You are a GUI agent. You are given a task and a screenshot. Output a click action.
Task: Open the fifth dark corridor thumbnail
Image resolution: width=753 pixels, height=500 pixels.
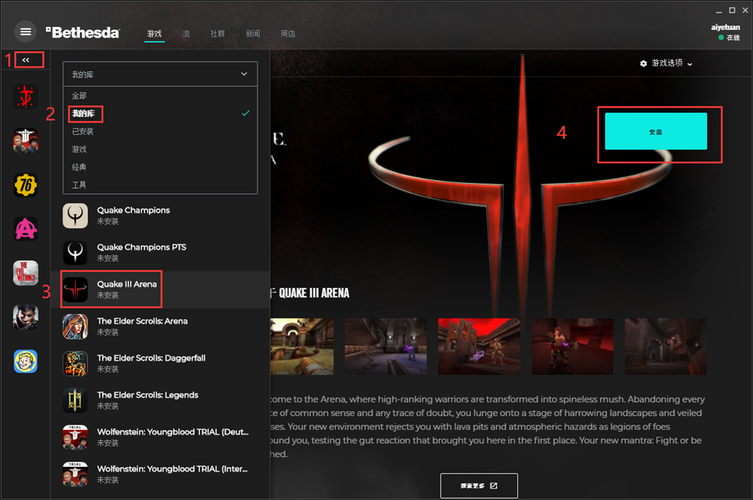click(665, 346)
